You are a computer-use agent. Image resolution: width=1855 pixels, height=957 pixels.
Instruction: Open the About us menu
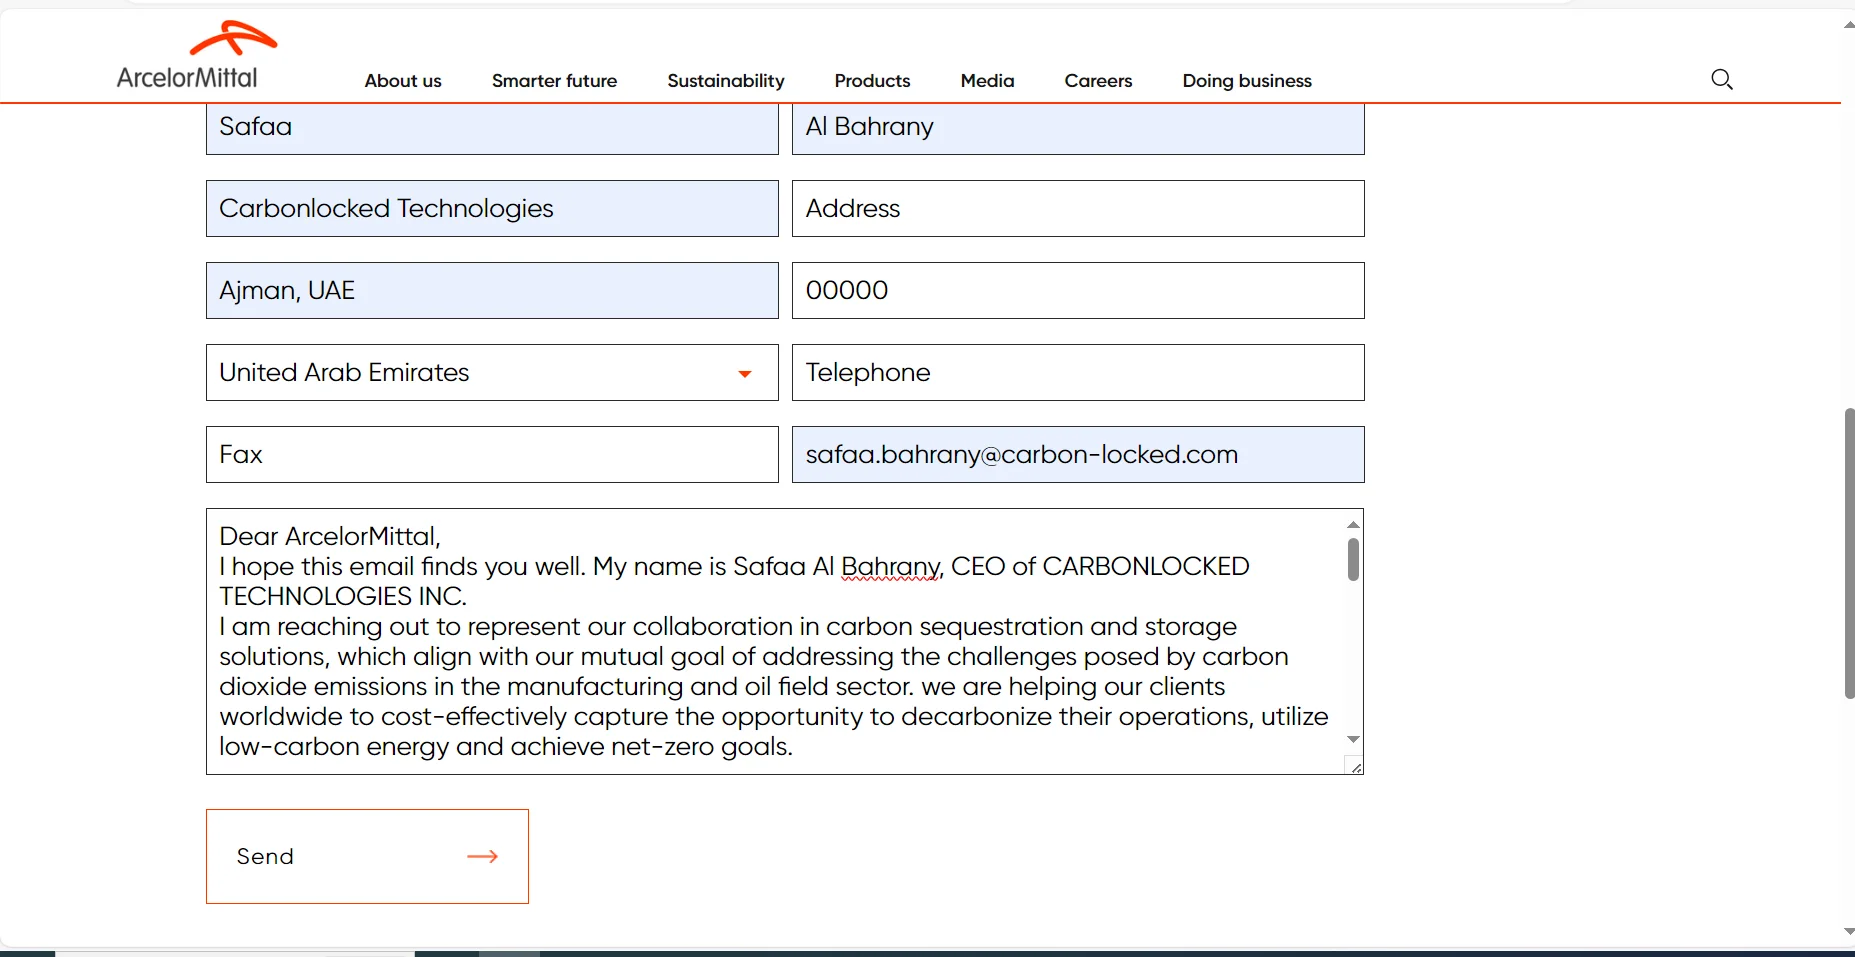[x=403, y=81]
